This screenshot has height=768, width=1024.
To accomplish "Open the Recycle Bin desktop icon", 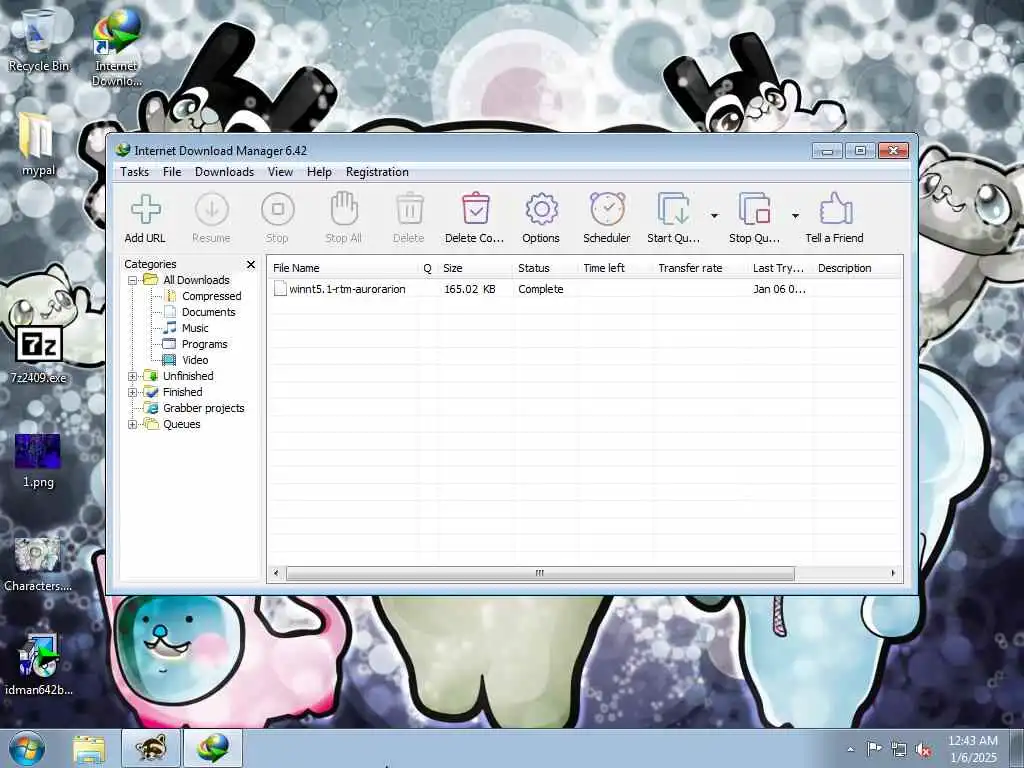I will click(x=39, y=40).
